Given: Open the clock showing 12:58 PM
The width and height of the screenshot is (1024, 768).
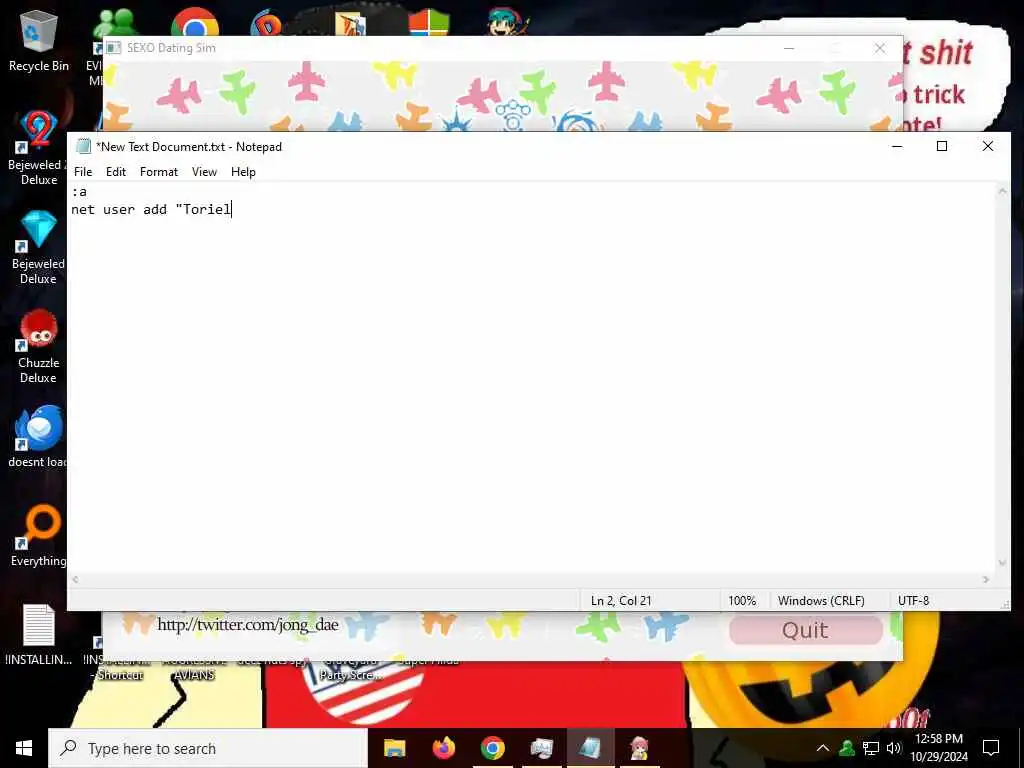Looking at the screenshot, I should (x=938, y=748).
